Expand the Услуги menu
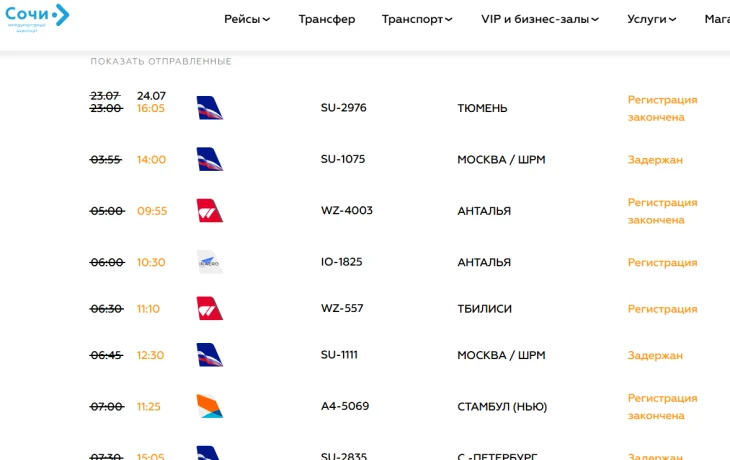The height and width of the screenshot is (460, 730). tap(651, 19)
